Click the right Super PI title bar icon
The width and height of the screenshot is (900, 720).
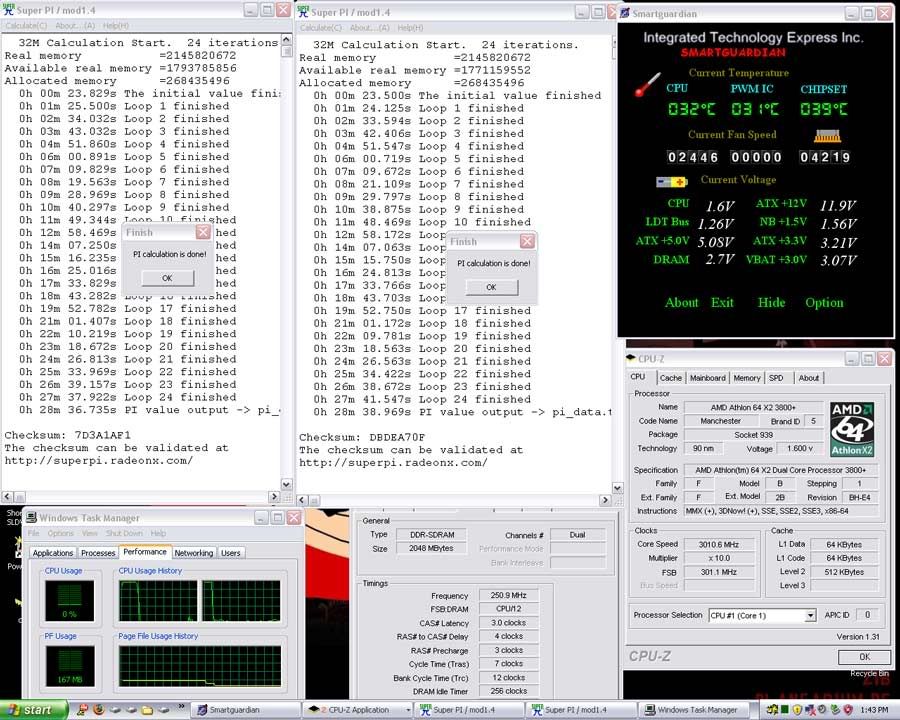tap(303, 11)
